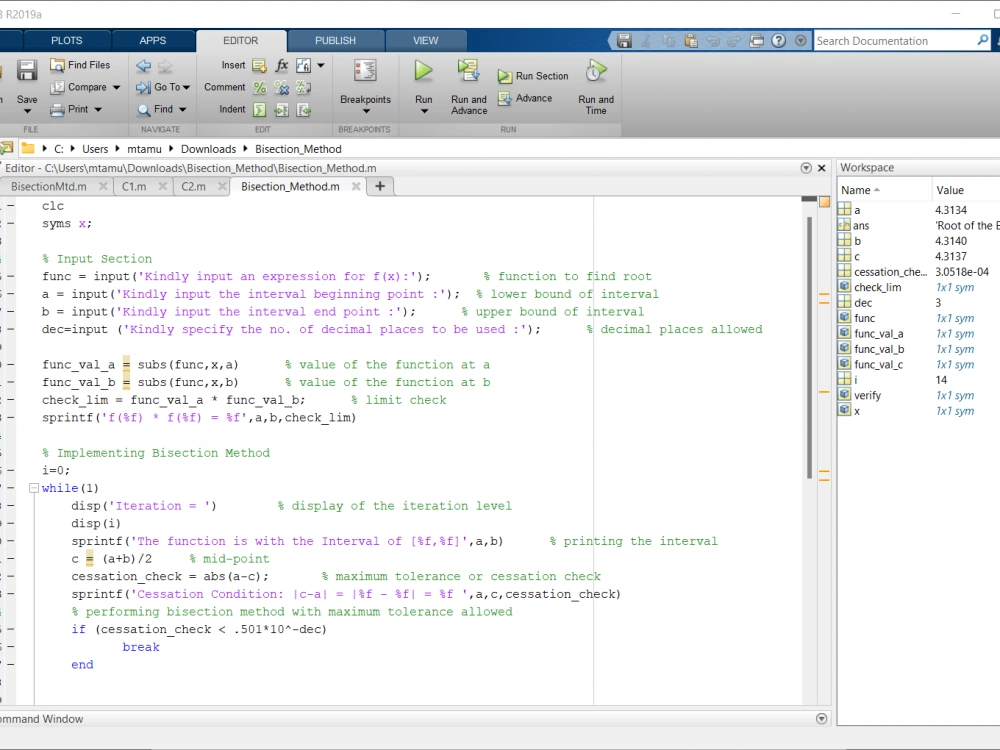The height and width of the screenshot is (750, 1000).
Task: Open Editor panel actions menu arrow
Action: tap(806, 168)
